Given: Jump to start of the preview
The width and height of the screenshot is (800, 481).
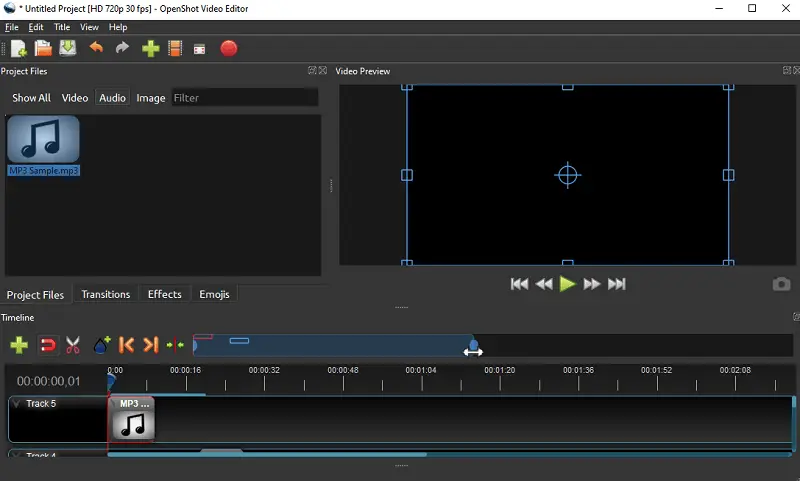Looking at the screenshot, I should coord(519,284).
